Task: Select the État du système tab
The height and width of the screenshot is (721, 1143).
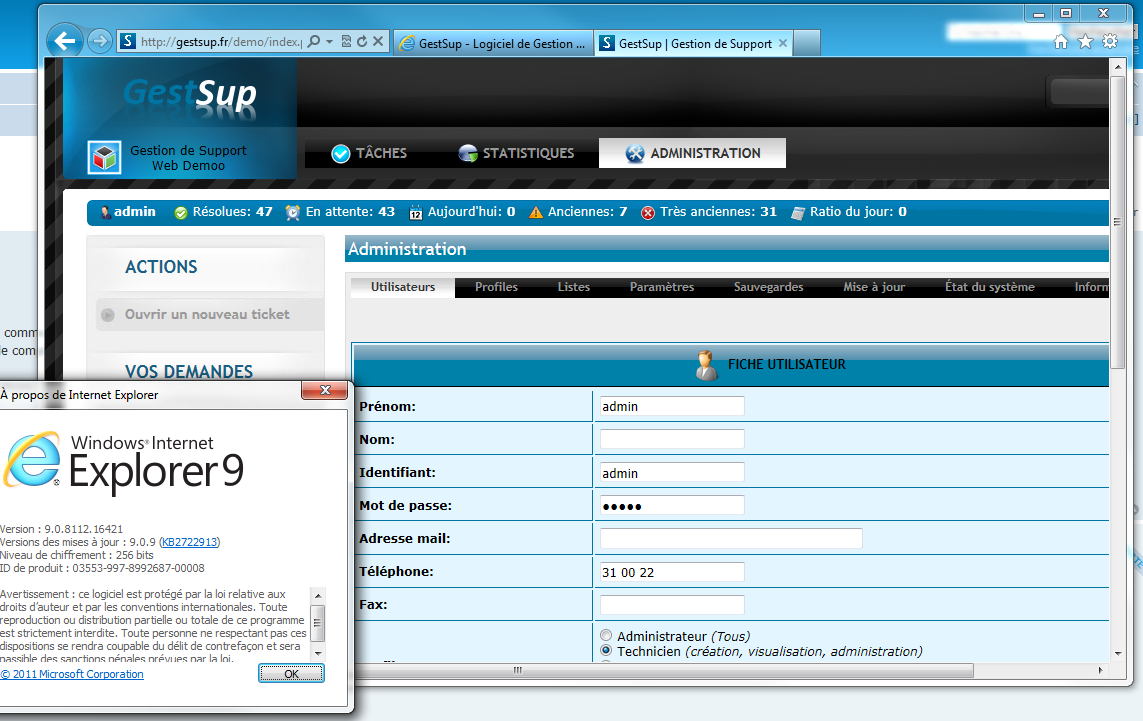Action: (x=990, y=287)
